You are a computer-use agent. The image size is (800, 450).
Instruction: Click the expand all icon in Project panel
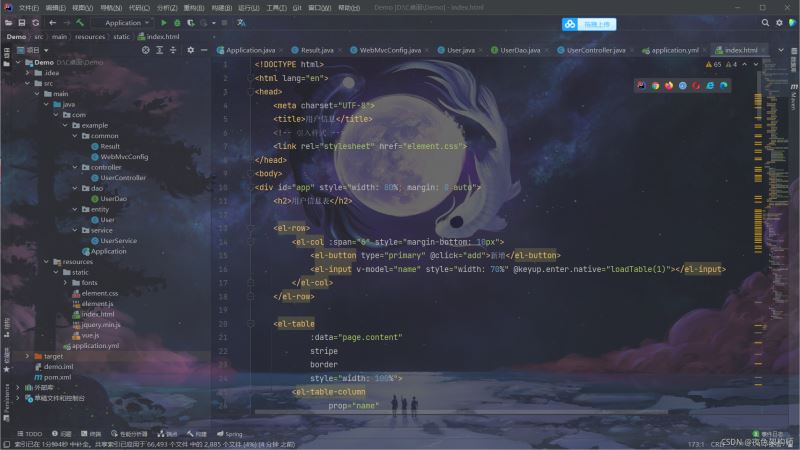pyautogui.click(x=160, y=50)
